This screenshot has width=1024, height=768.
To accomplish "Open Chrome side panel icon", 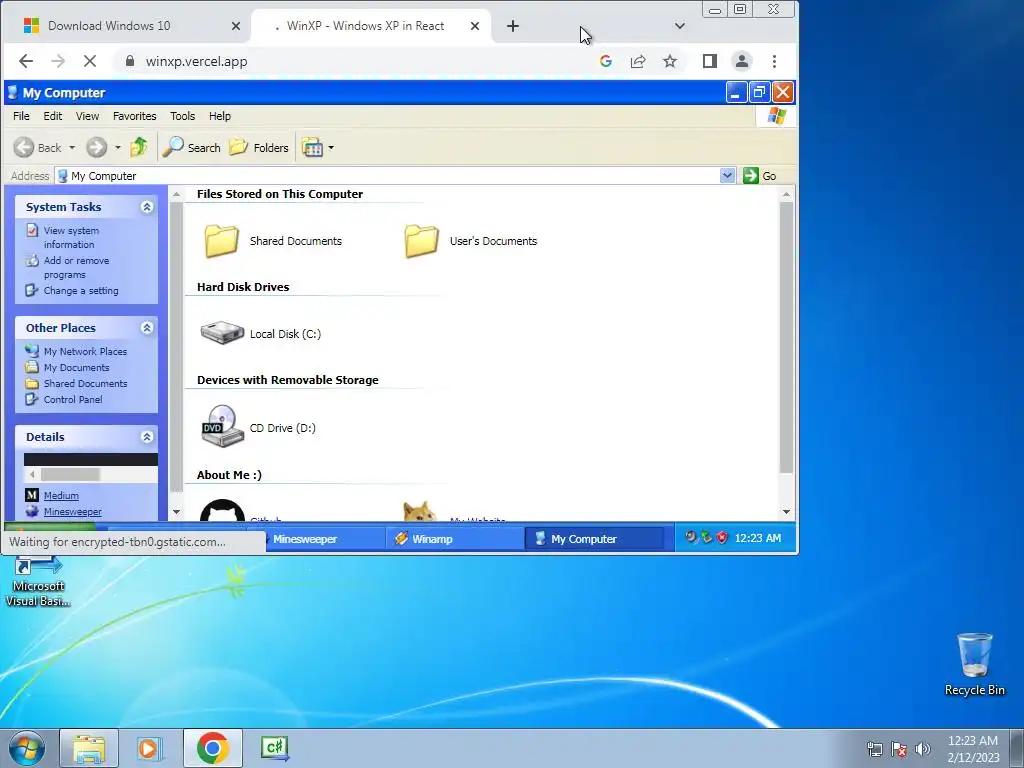I will [x=710, y=61].
